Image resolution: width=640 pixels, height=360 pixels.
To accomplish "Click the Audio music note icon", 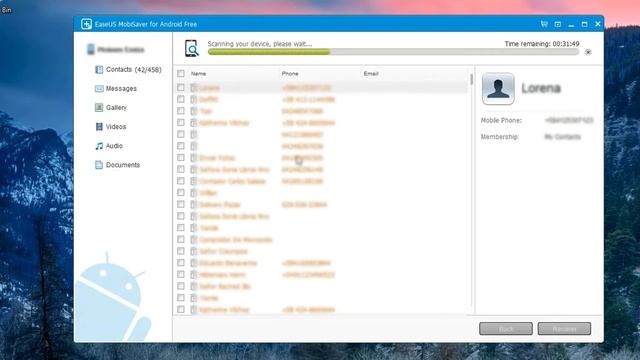I will click(99, 146).
